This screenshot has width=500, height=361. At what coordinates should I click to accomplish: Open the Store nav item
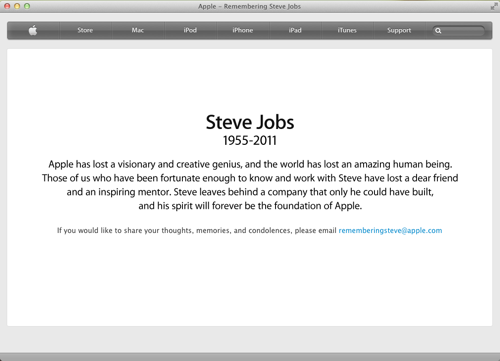[x=85, y=30]
